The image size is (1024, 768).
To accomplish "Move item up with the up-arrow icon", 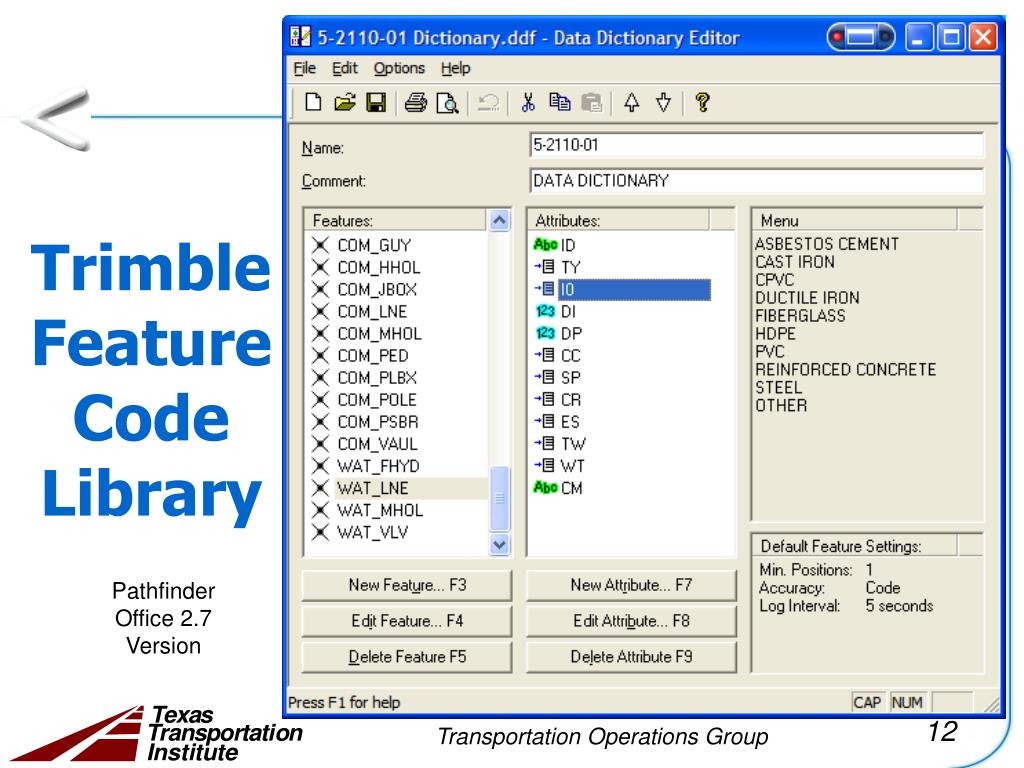I will [632, 103].
